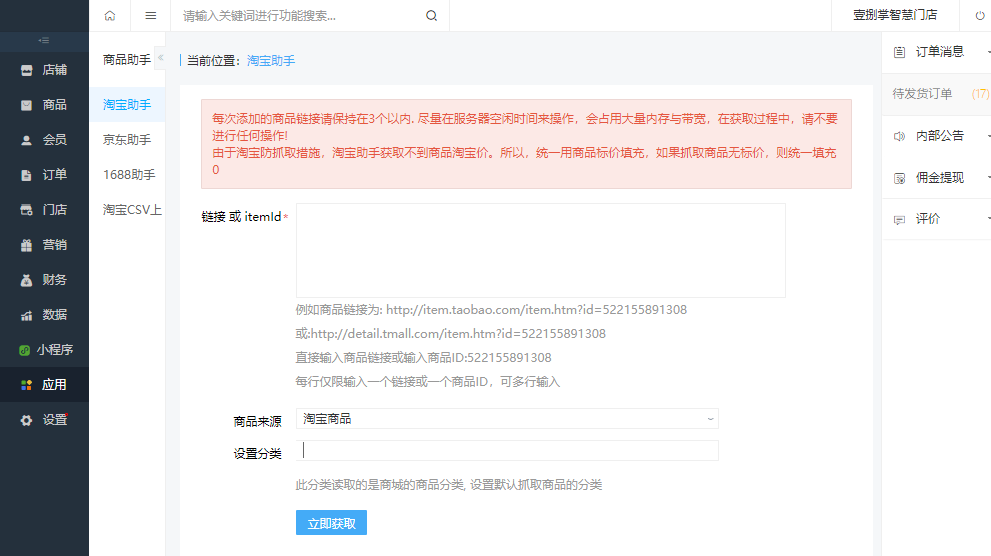Click the 壹捌掌智慧门店 title

coord(895,15)
